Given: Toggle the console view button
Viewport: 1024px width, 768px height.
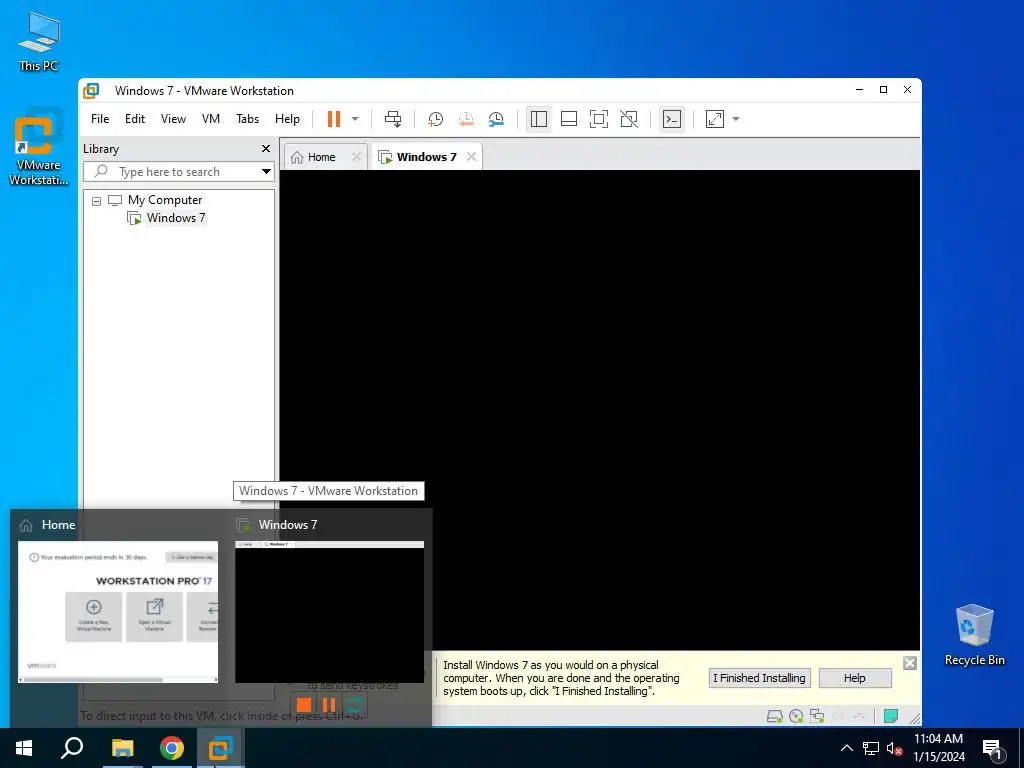Looking at the screenshot, I should click(672, 119).
